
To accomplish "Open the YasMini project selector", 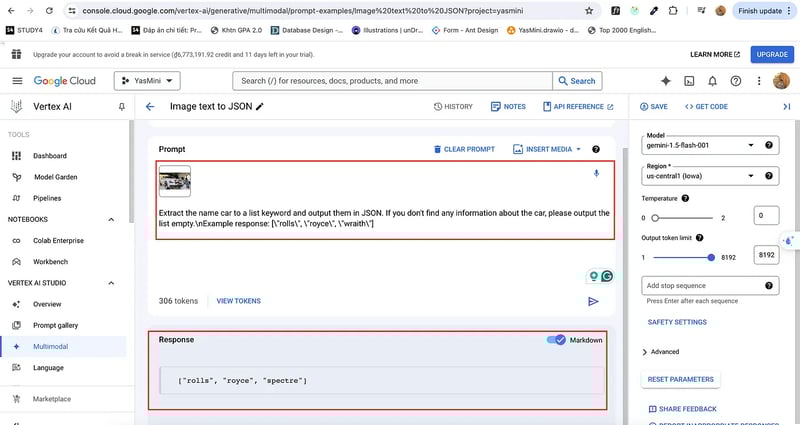I will (x=147, y=81).
